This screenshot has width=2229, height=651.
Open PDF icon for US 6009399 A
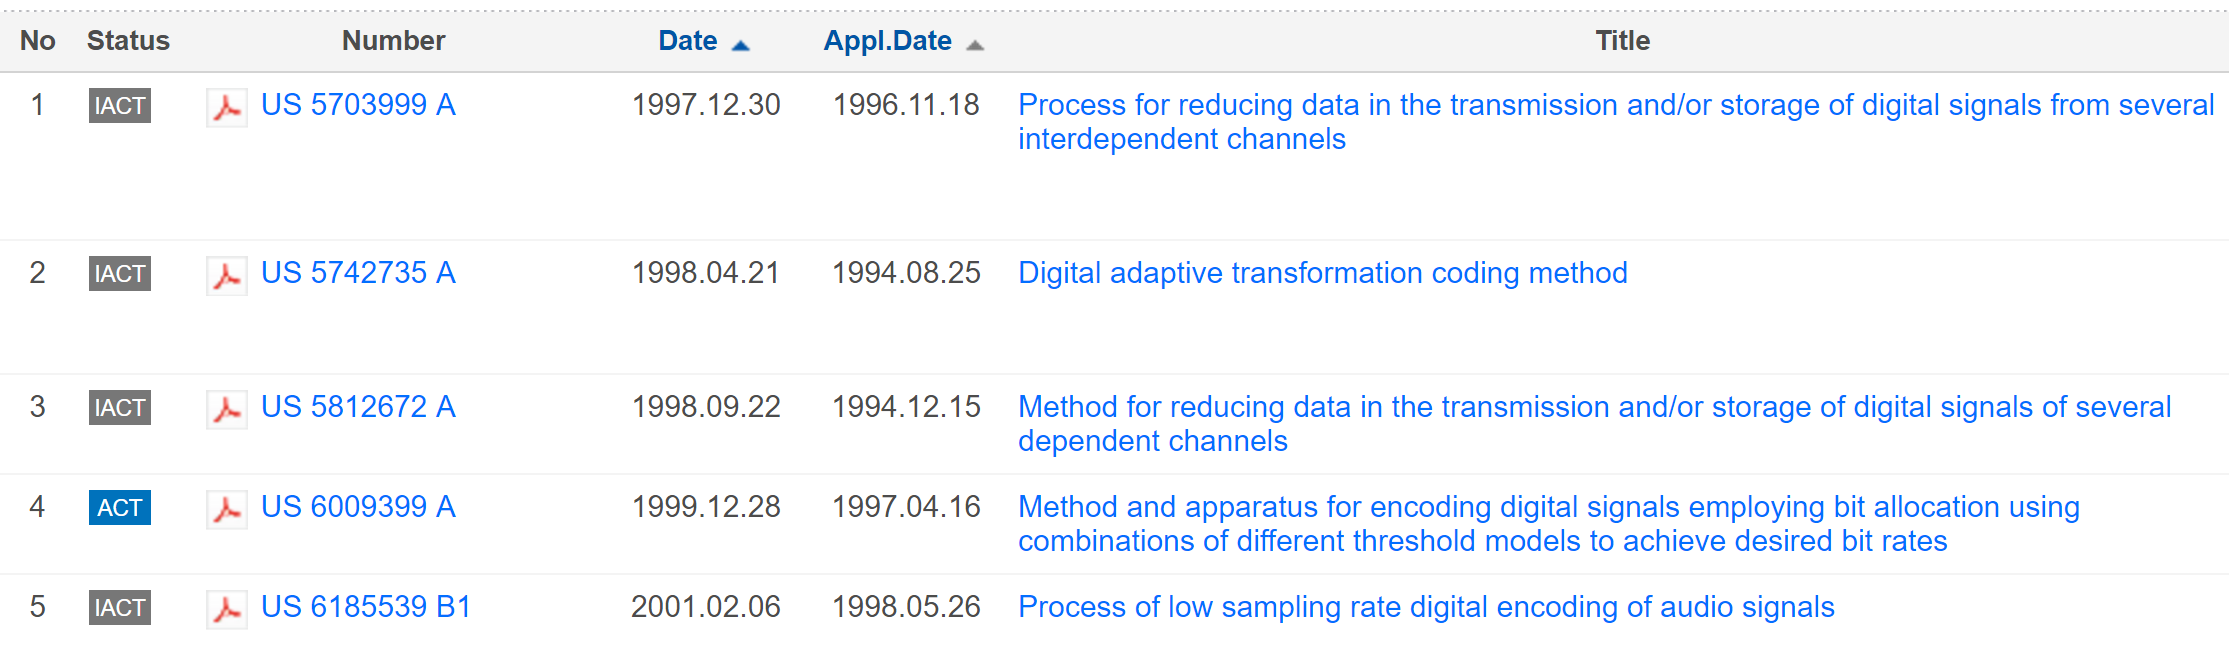point(227,509)
